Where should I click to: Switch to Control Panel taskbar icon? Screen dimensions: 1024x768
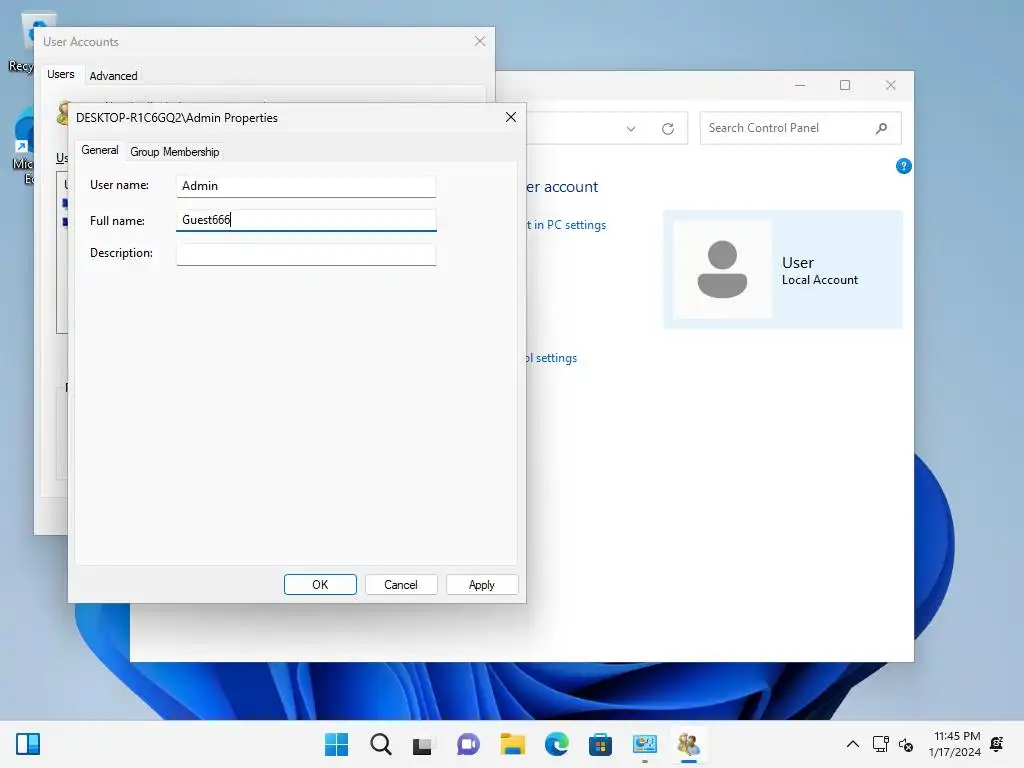coord(645,744)
